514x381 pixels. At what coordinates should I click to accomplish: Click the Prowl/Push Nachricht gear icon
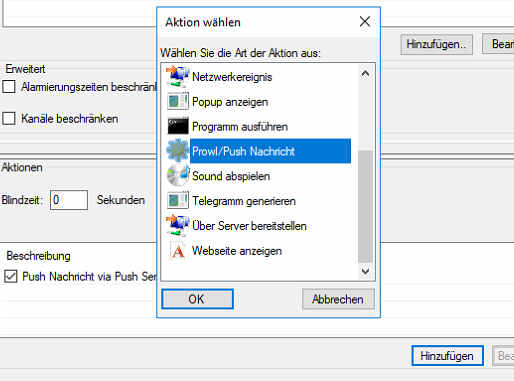(178, 151)
